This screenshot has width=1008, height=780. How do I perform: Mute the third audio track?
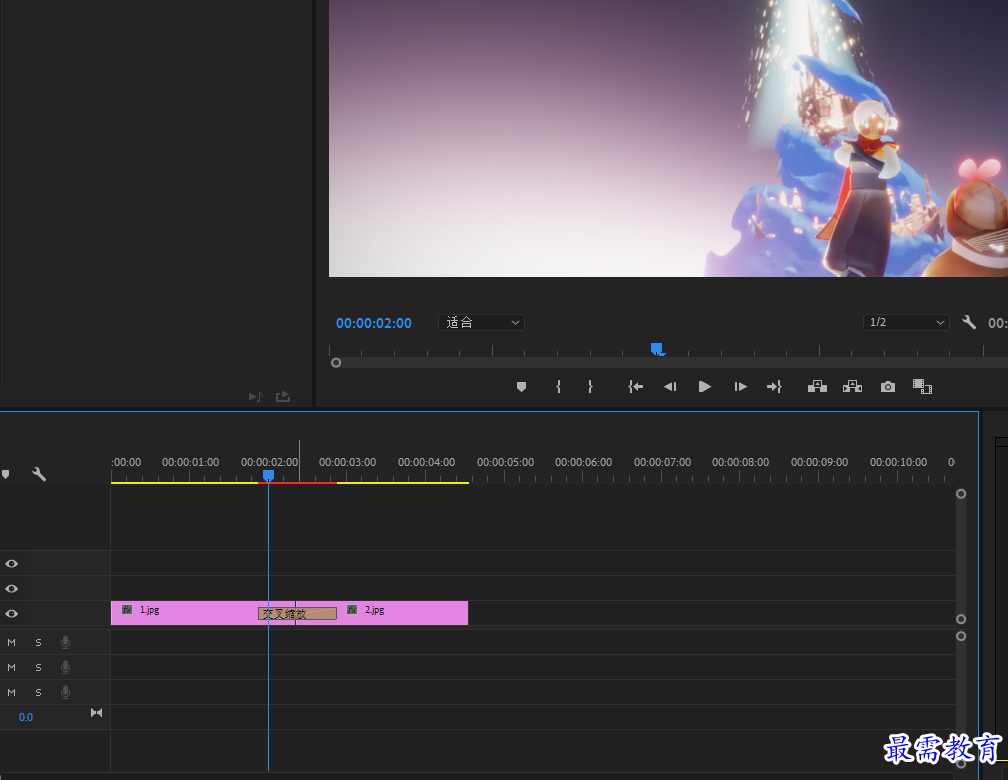pos(12,693)
